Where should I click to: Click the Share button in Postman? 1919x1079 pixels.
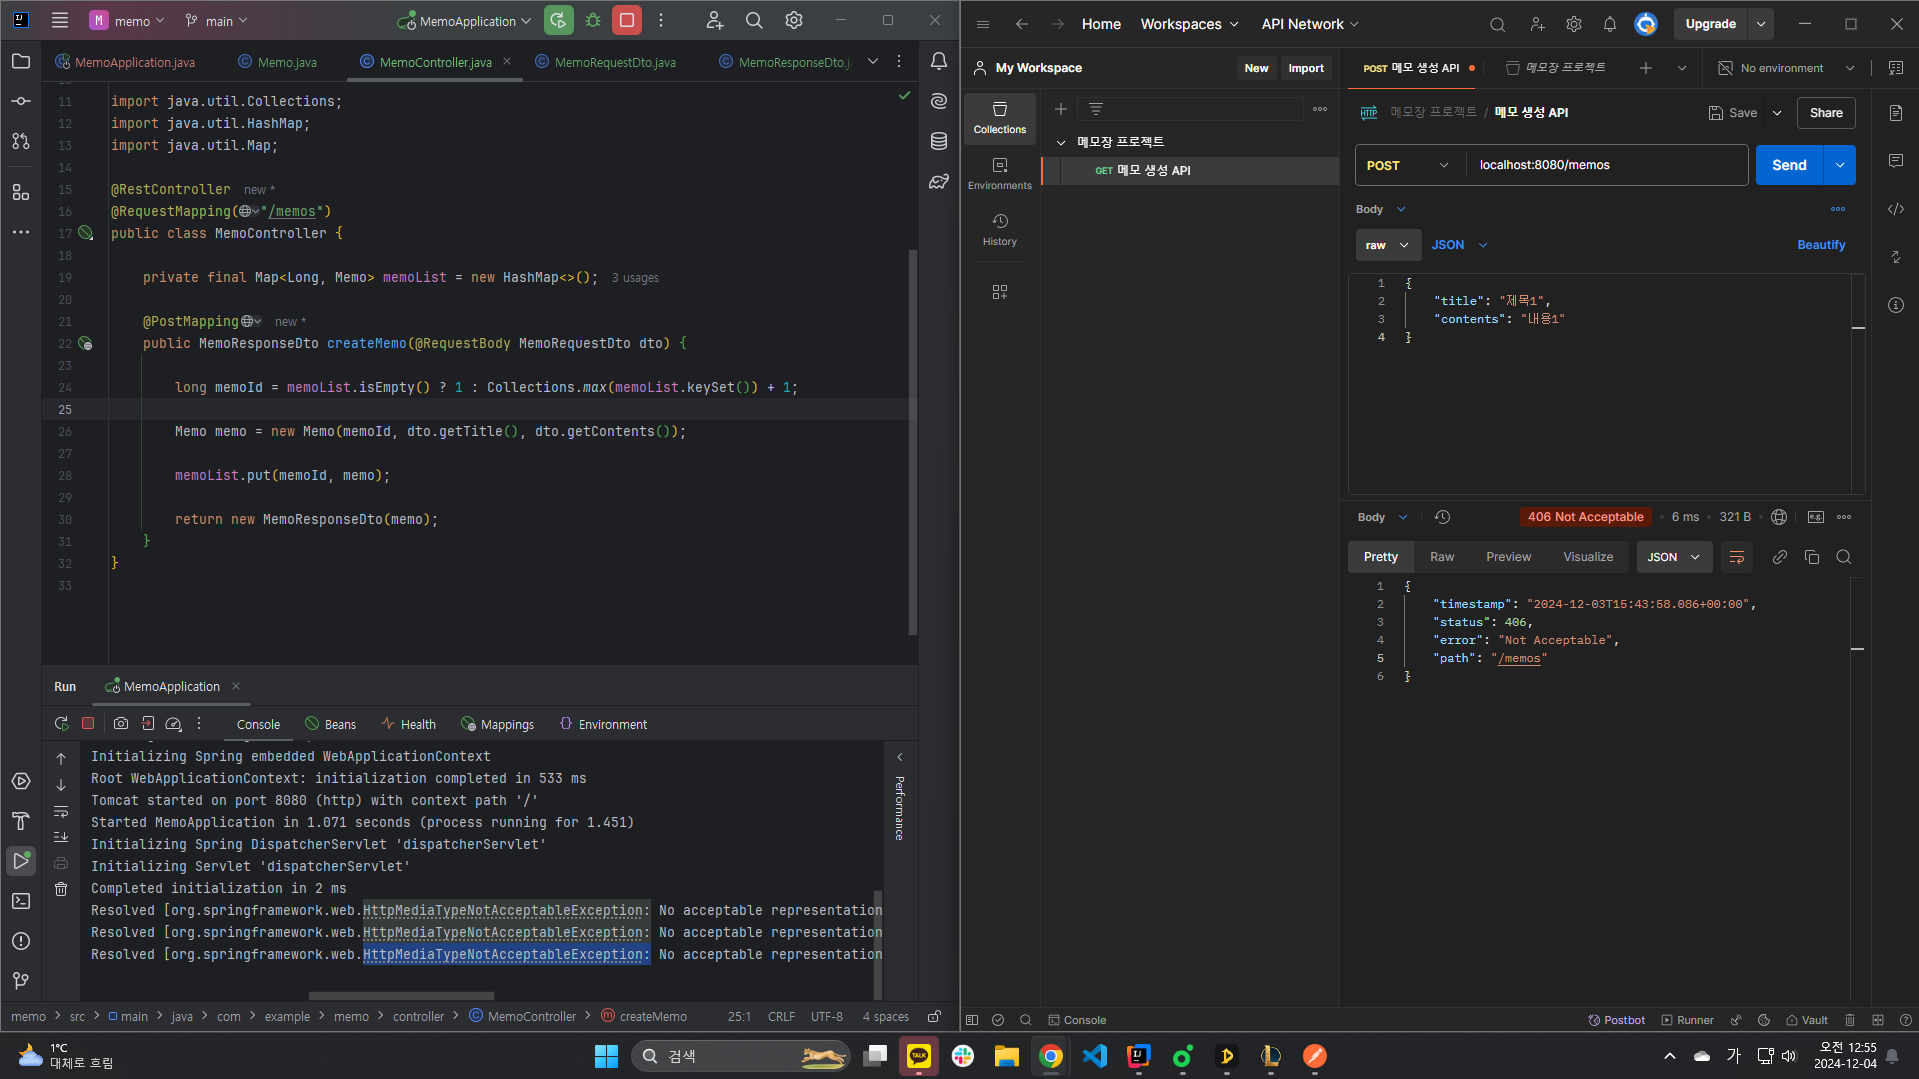[1826, 113]
